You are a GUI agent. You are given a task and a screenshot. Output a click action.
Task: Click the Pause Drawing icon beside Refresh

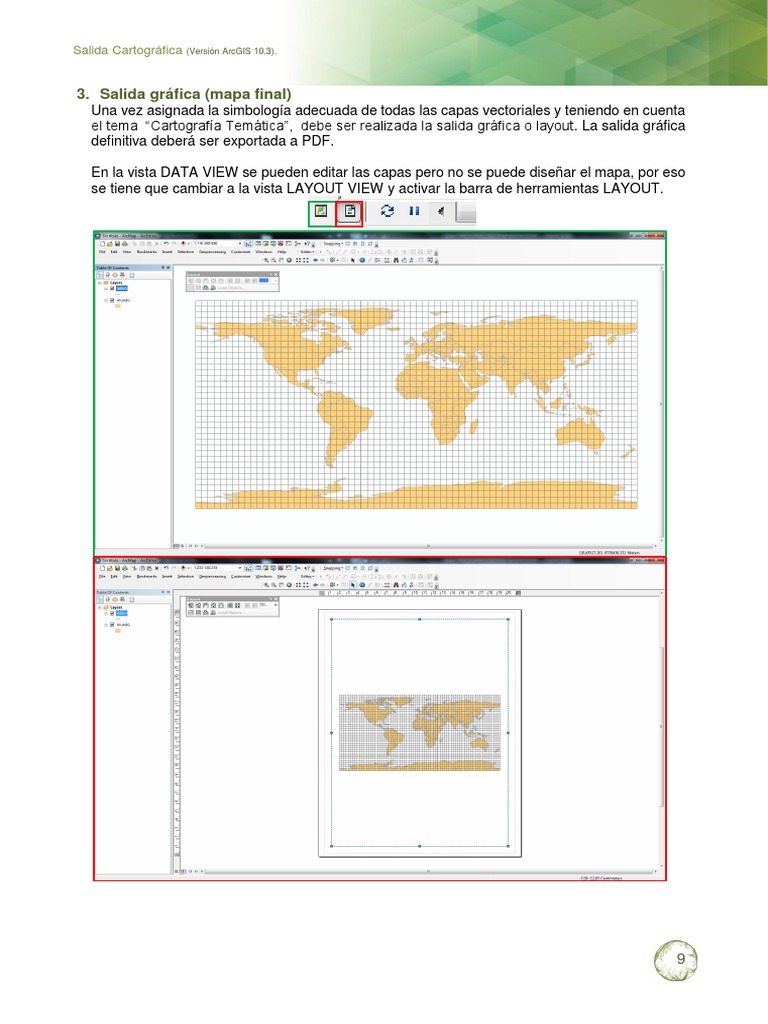[414, 211]
